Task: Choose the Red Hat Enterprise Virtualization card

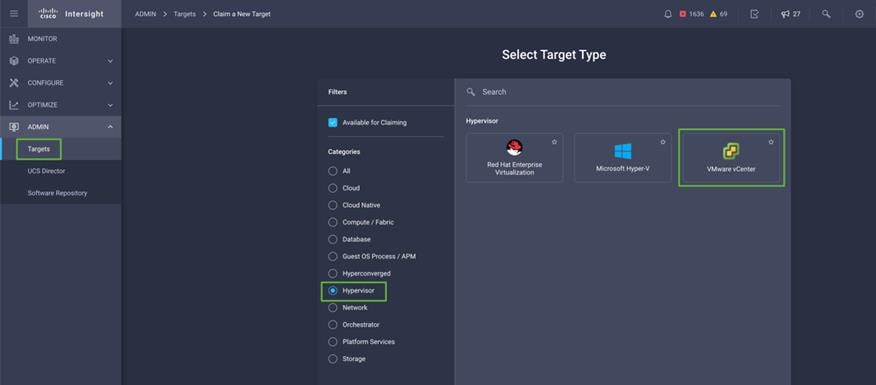Action: click(x=515, y=158)
